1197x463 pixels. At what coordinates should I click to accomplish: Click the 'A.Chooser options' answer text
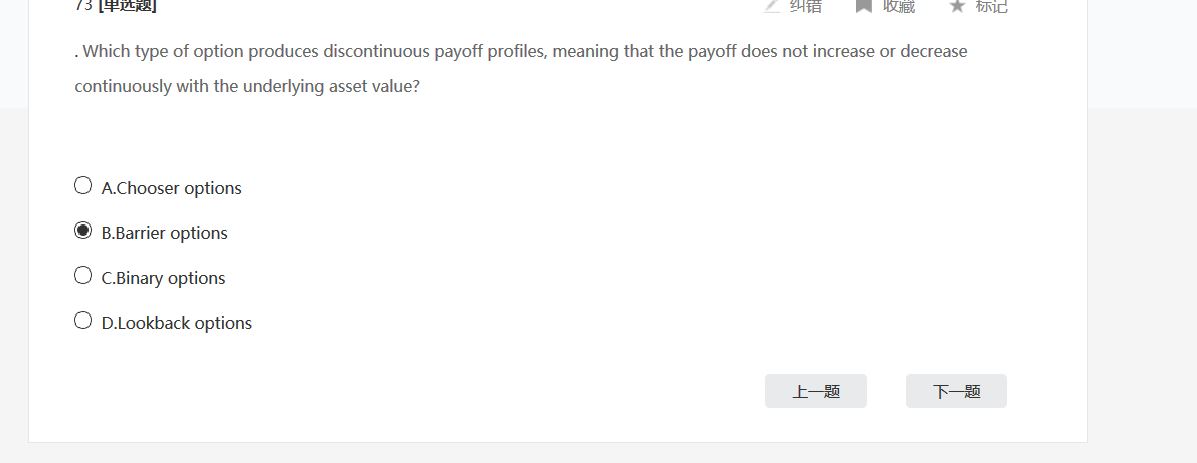click(172, 188)
